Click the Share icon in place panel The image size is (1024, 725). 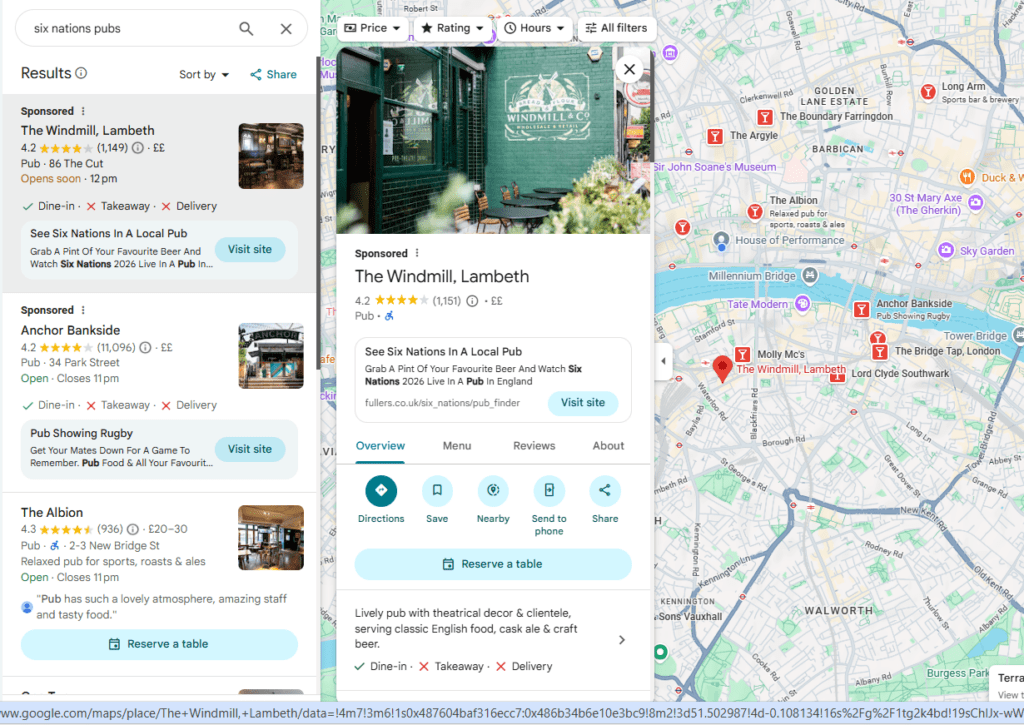[604, 491]
